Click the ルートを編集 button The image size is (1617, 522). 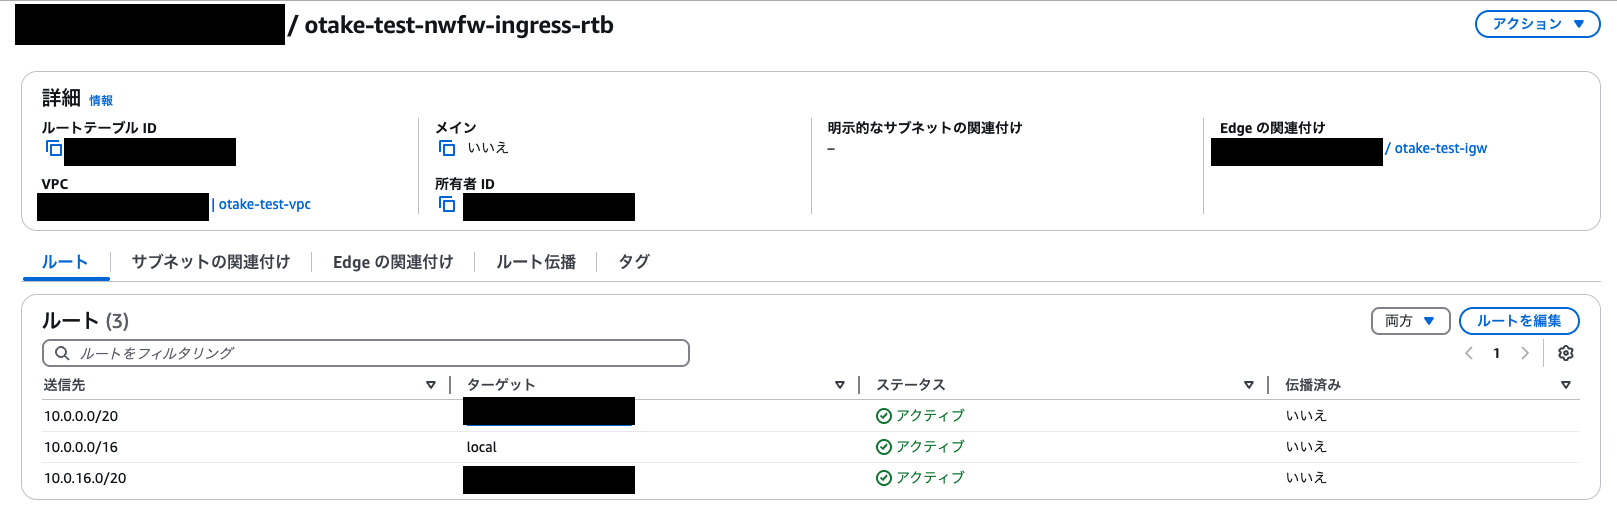[x=1519, y=321]
